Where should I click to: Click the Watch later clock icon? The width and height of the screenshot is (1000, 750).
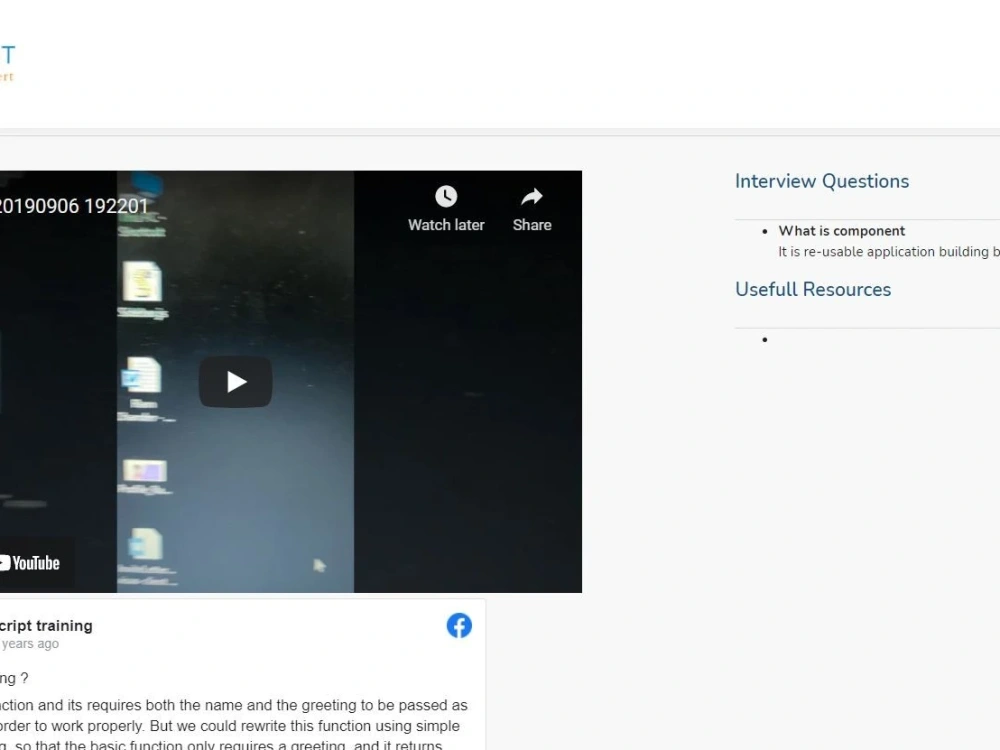[x=446, y=196]
